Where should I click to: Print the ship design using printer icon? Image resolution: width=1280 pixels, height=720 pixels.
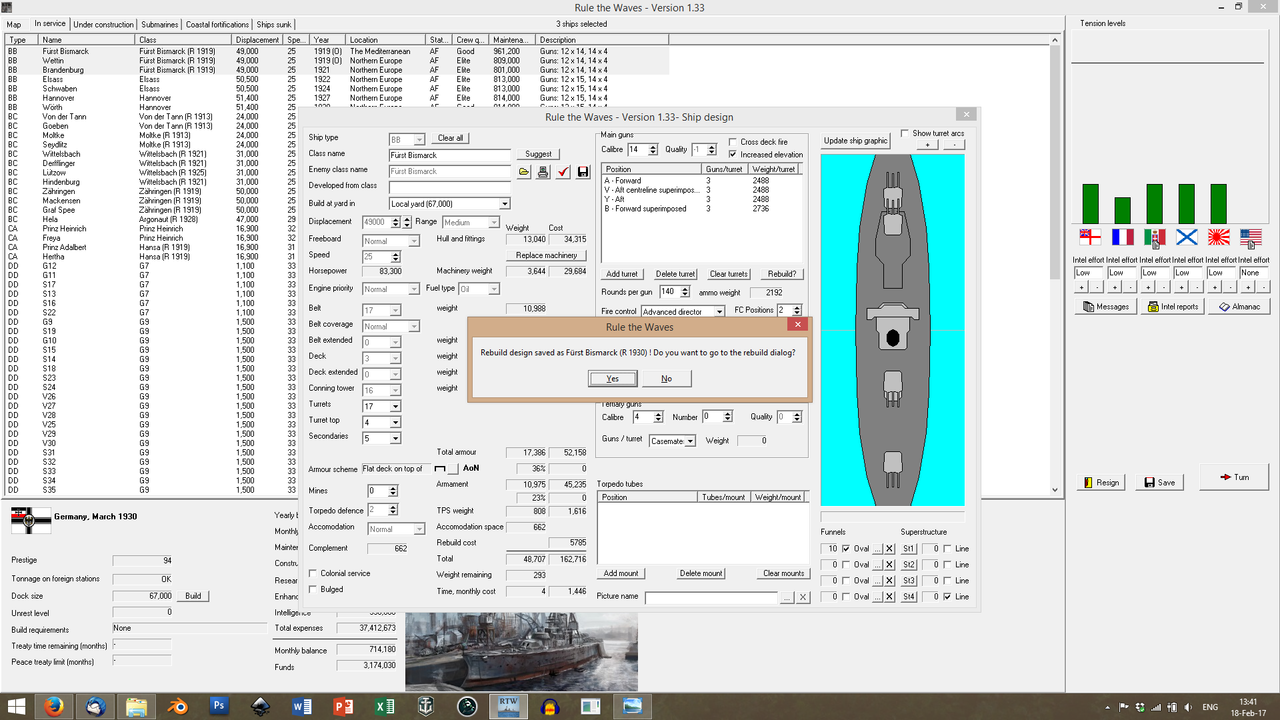[543, 172]
